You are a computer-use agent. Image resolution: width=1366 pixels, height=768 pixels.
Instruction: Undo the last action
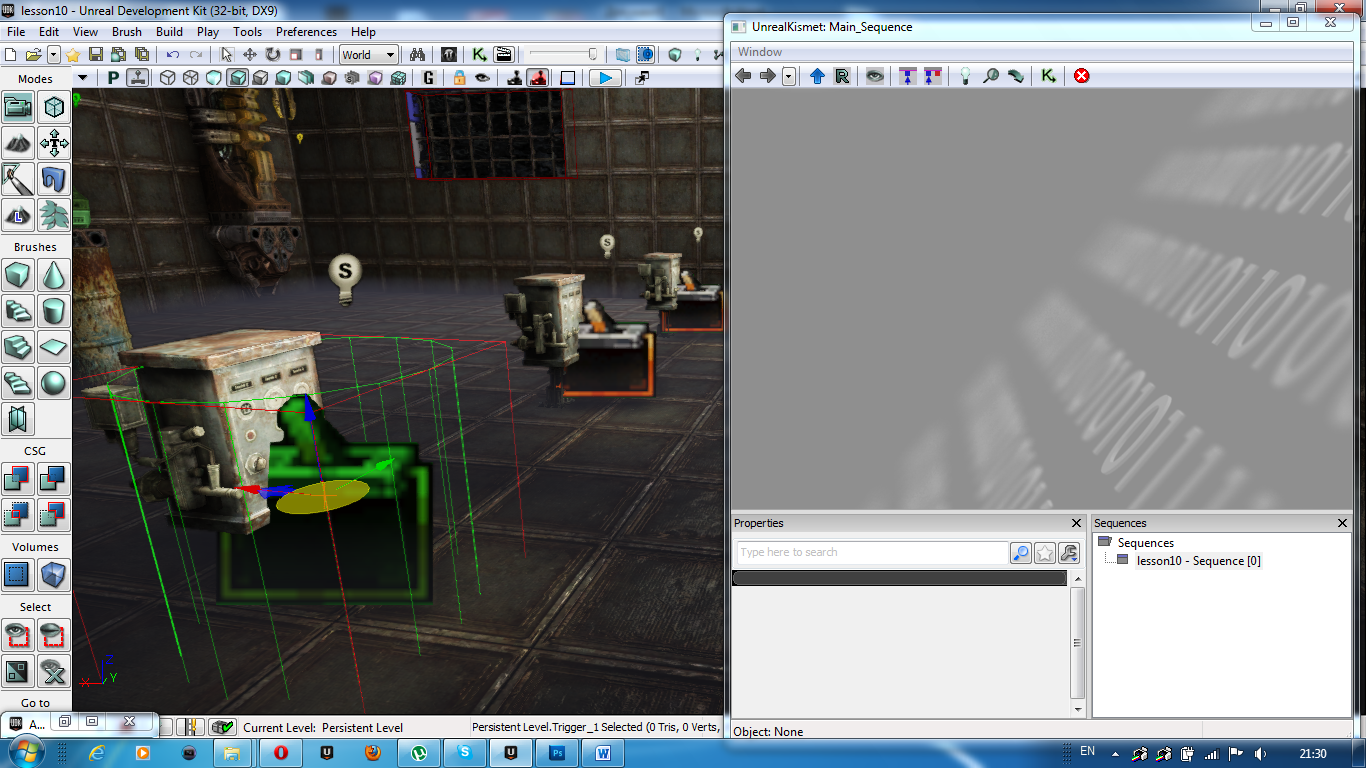[173, 55]
